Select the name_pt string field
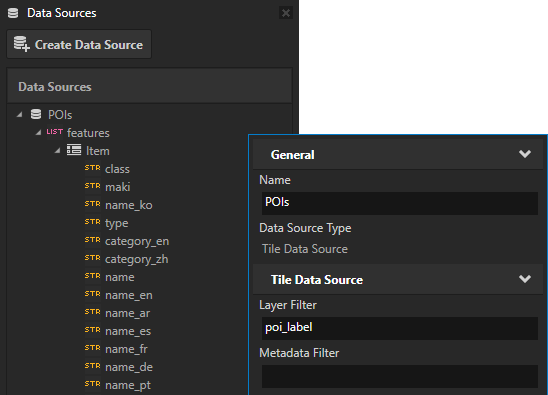548x395 pixels. [x=128, y=385]
